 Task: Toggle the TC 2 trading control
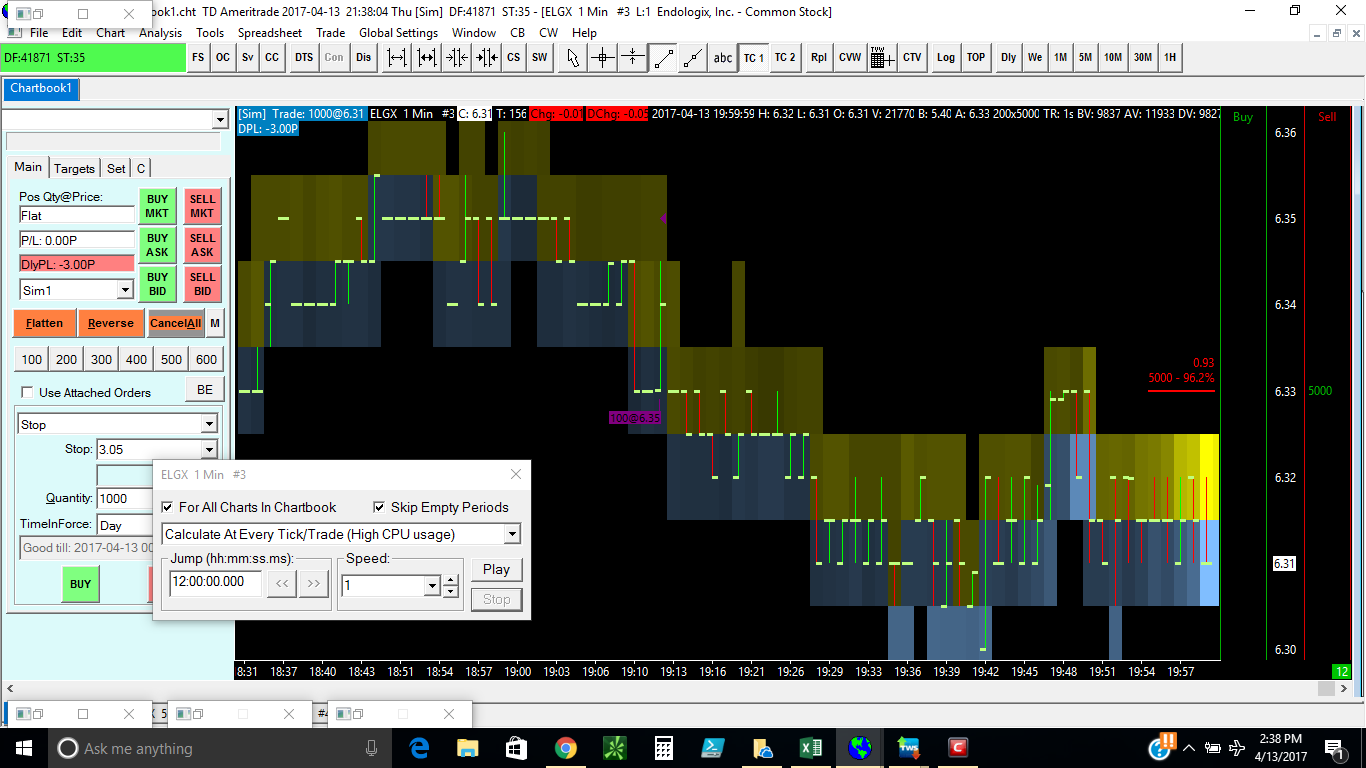[785, 58]
